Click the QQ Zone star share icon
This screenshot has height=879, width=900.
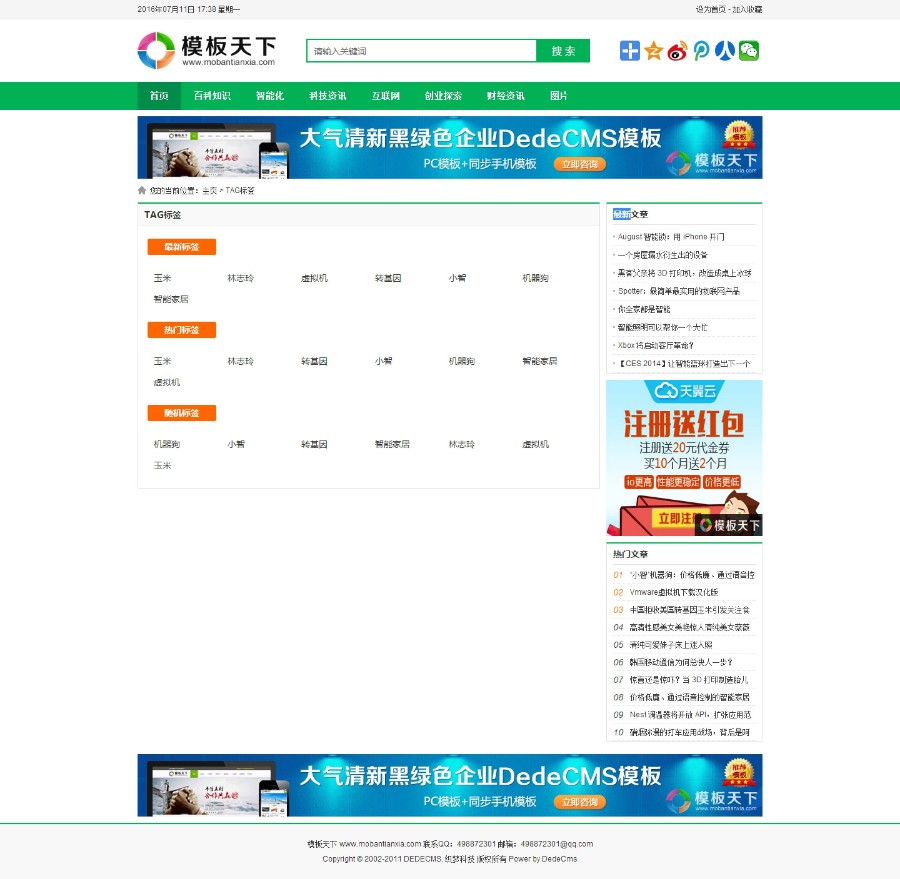[653, 50]
